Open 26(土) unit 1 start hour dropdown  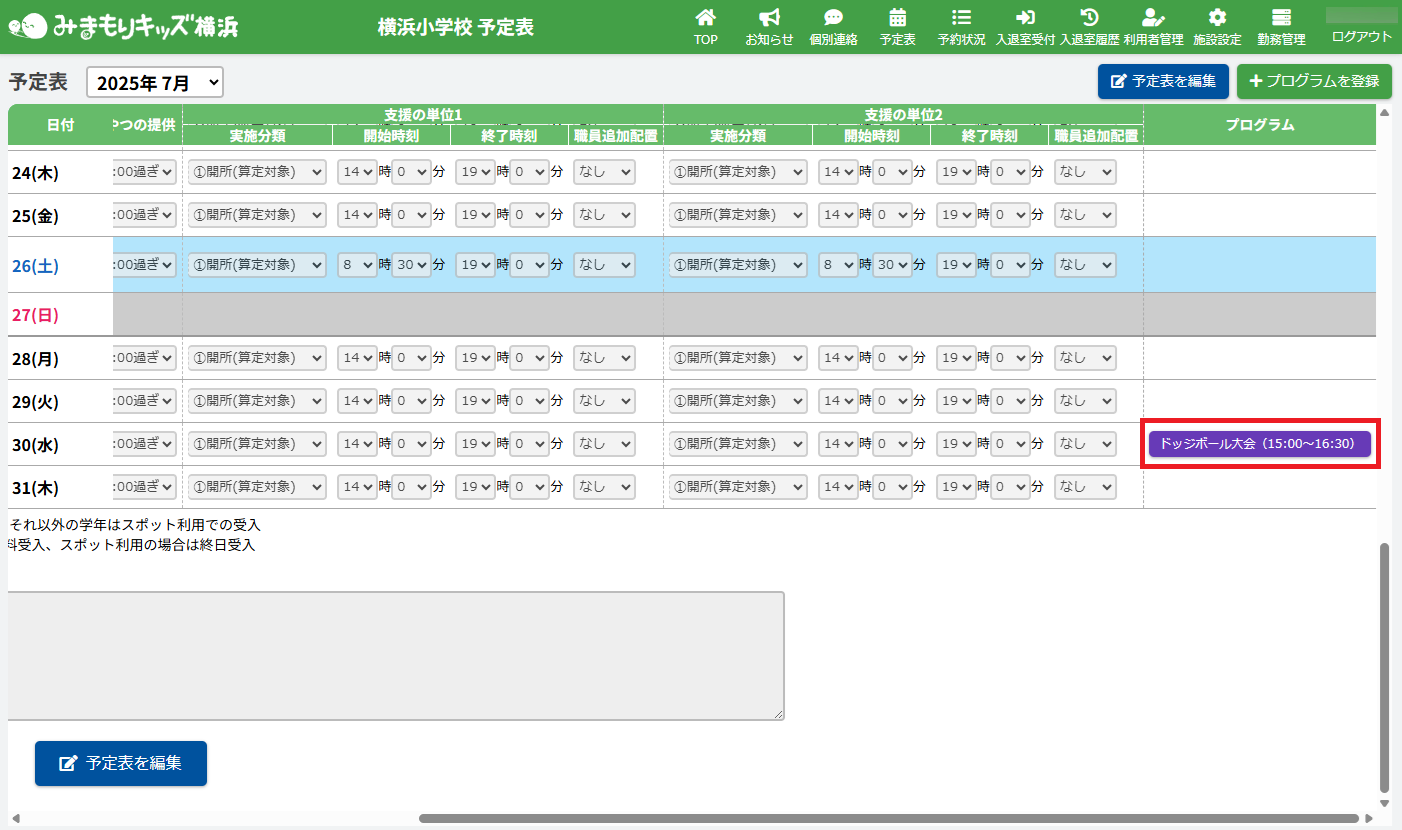coord(356,265)
